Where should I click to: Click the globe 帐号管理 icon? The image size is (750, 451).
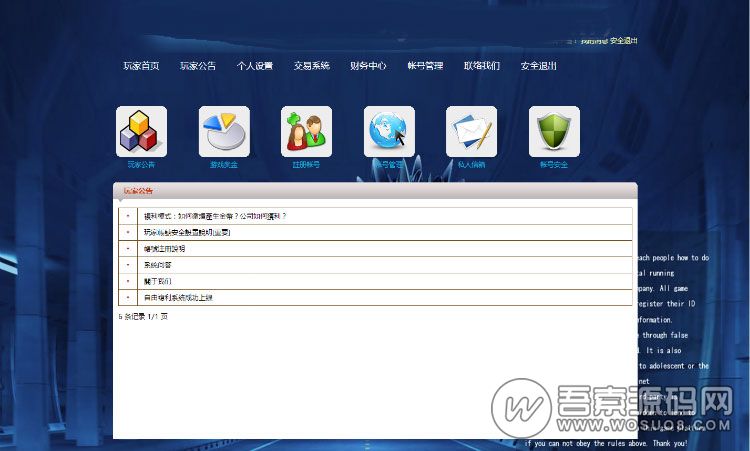click(389, 131)
